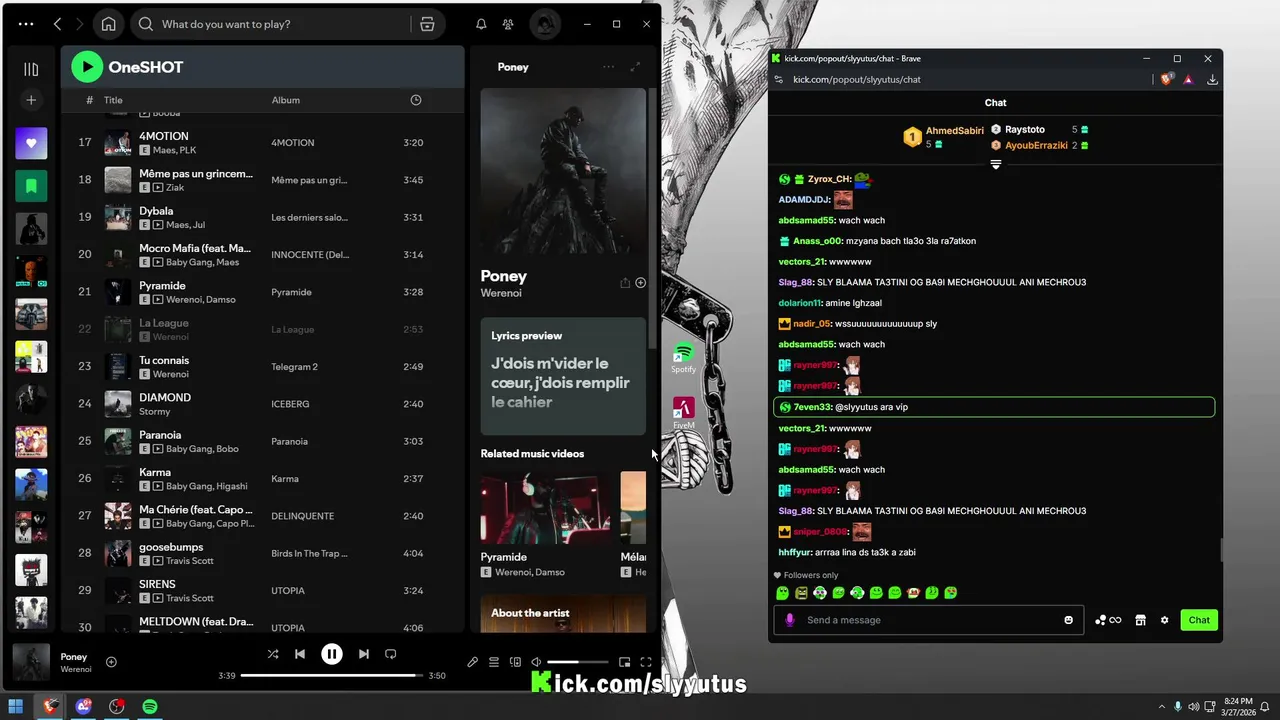Sort by duration clock column icon
Screen dimensions: 1280x720
click(x=416, y=100)
